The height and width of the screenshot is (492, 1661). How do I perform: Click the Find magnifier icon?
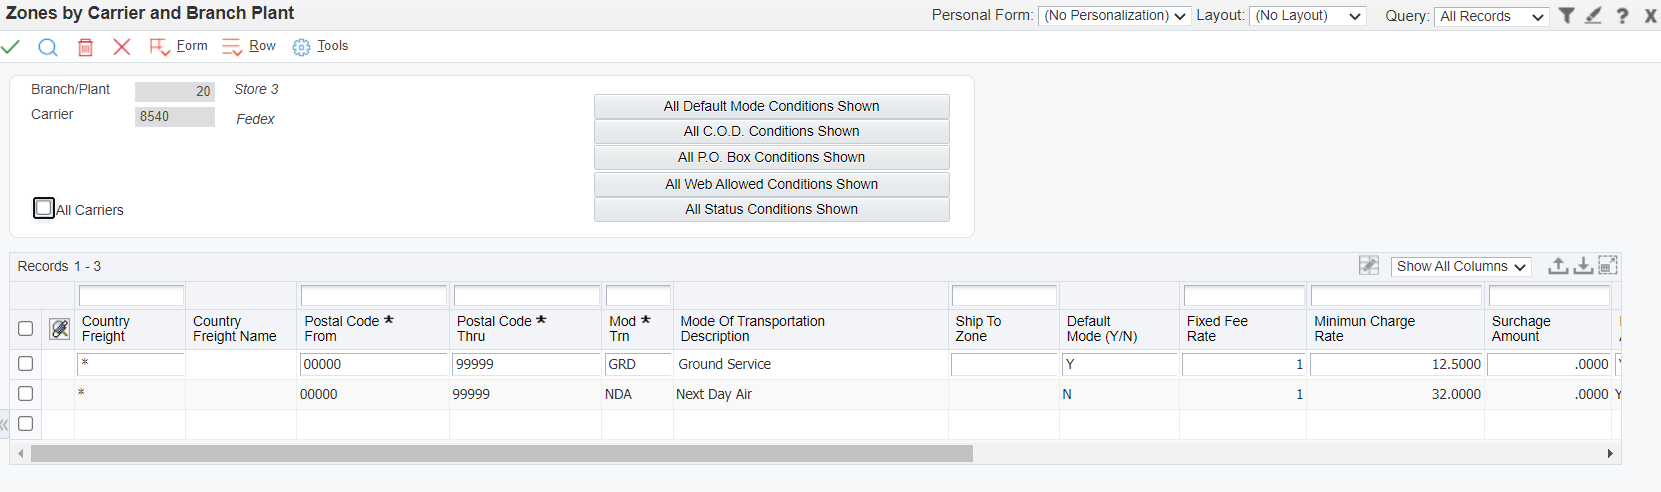[x=48, y=47]
